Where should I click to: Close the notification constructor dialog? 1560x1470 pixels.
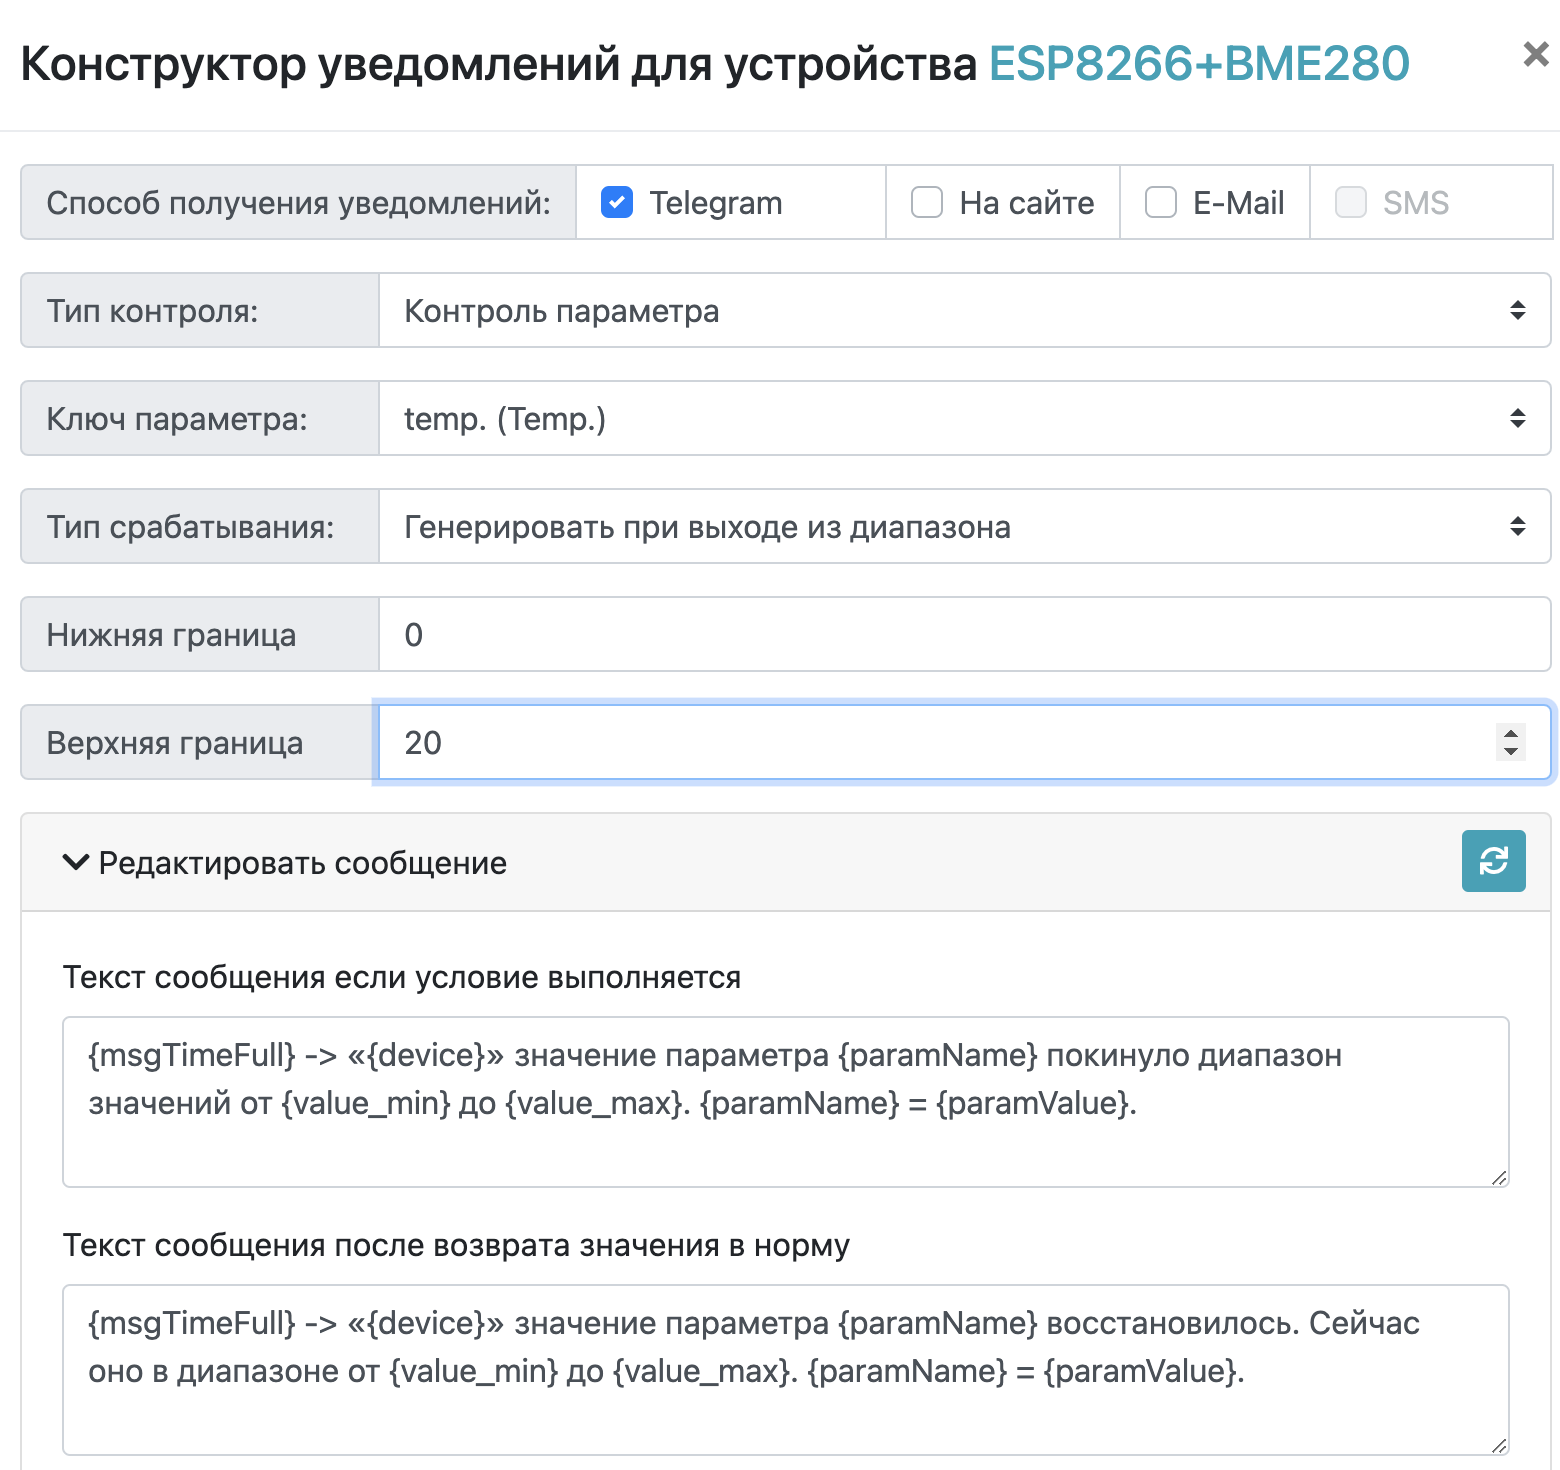coord(1536,54)
